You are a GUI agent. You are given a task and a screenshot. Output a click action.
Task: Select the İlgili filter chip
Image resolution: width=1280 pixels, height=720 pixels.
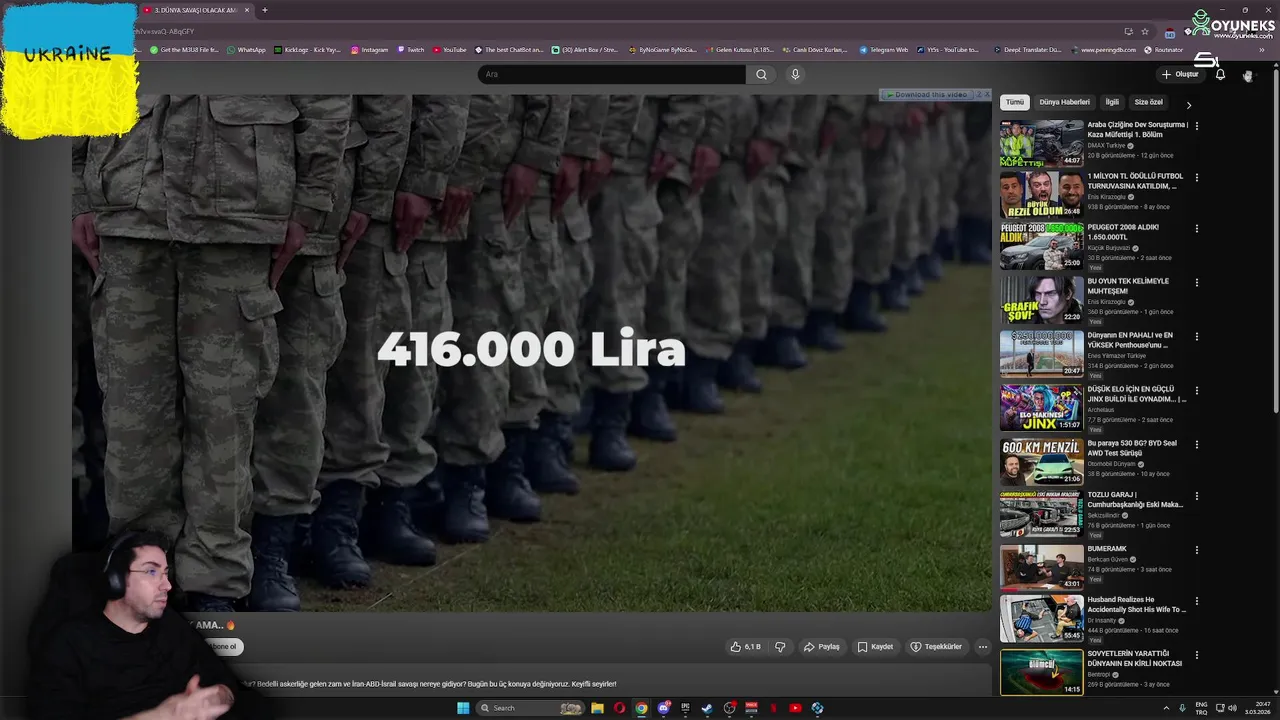[x=1112, y=102]
